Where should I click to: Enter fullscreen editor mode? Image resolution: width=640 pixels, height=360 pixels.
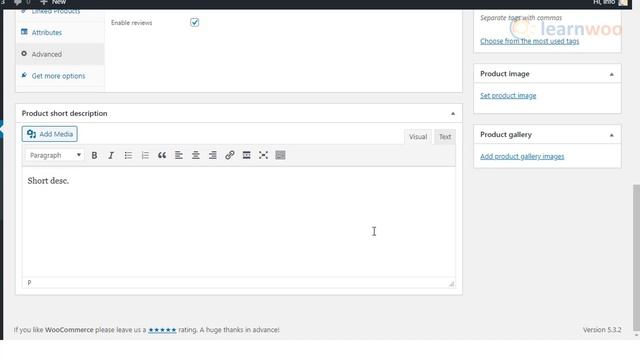pyautogui.click(x=263, y=155)
